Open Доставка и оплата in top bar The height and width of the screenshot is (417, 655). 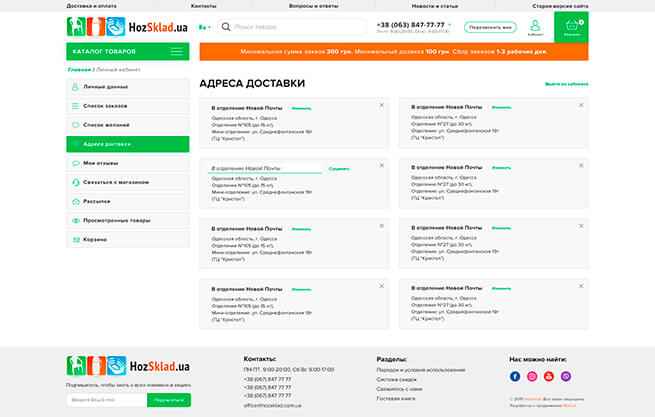91,6
